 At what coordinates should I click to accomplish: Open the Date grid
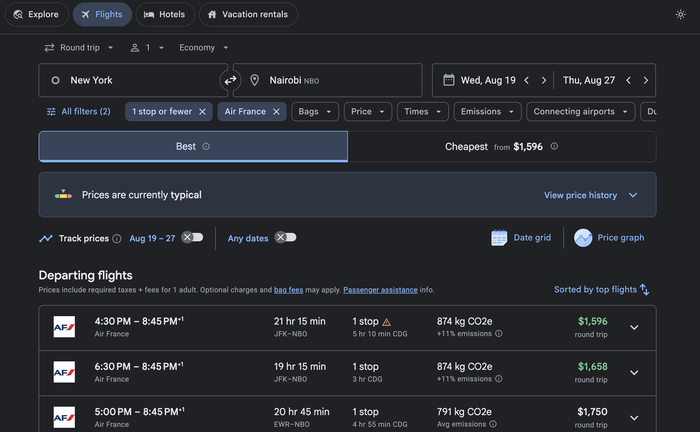coord(521,238)
